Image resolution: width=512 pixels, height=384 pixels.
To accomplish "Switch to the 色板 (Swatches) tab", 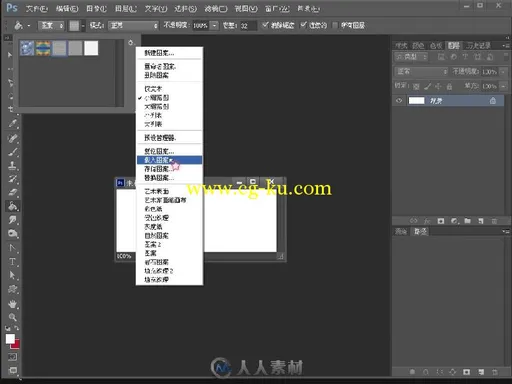I will (x=436, y=46).
